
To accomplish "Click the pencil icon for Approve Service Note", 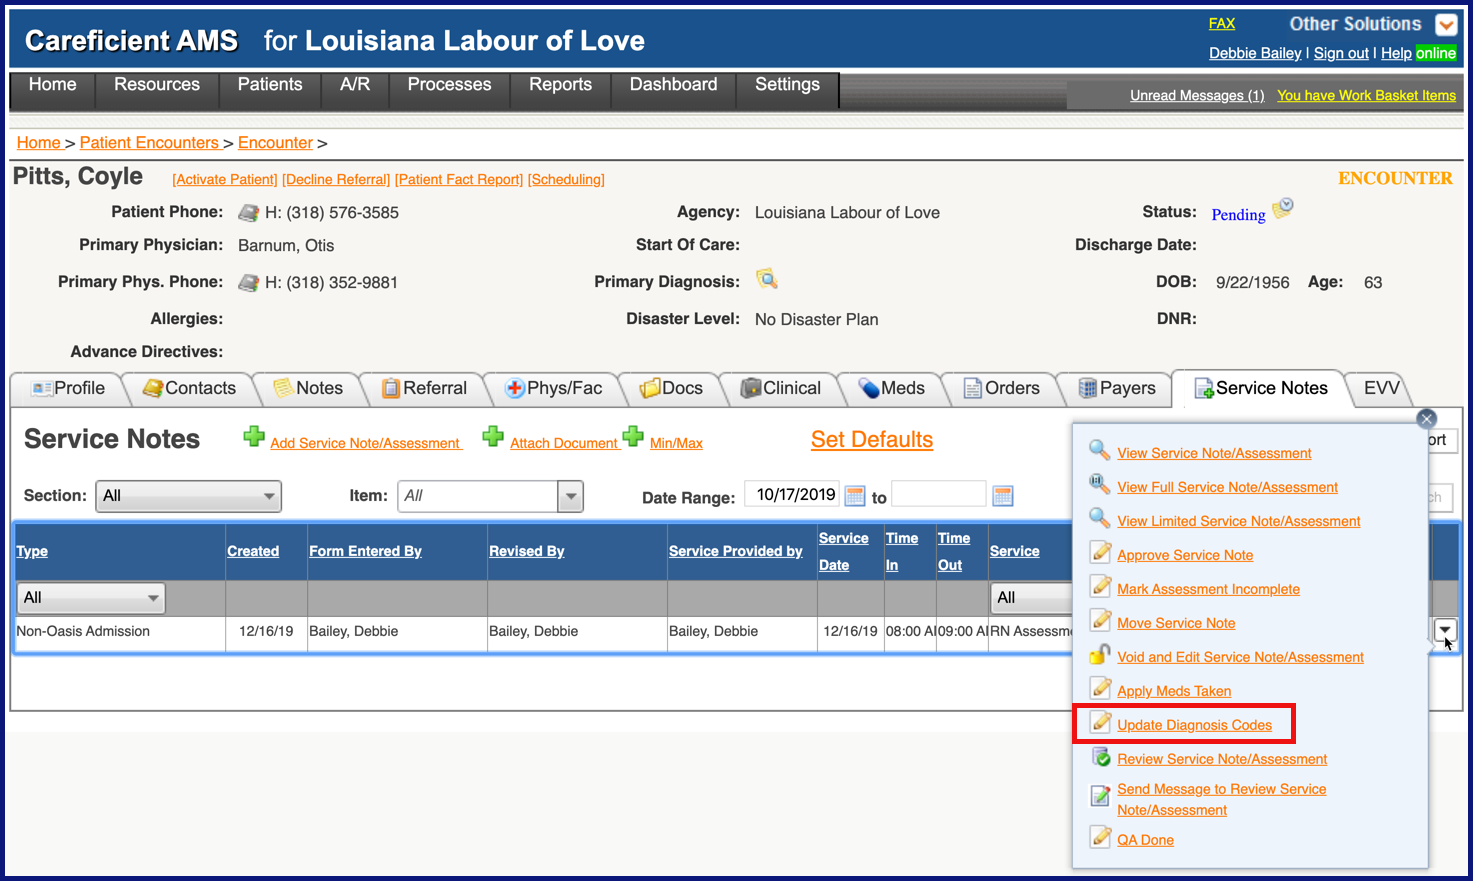I will 1100,553.
